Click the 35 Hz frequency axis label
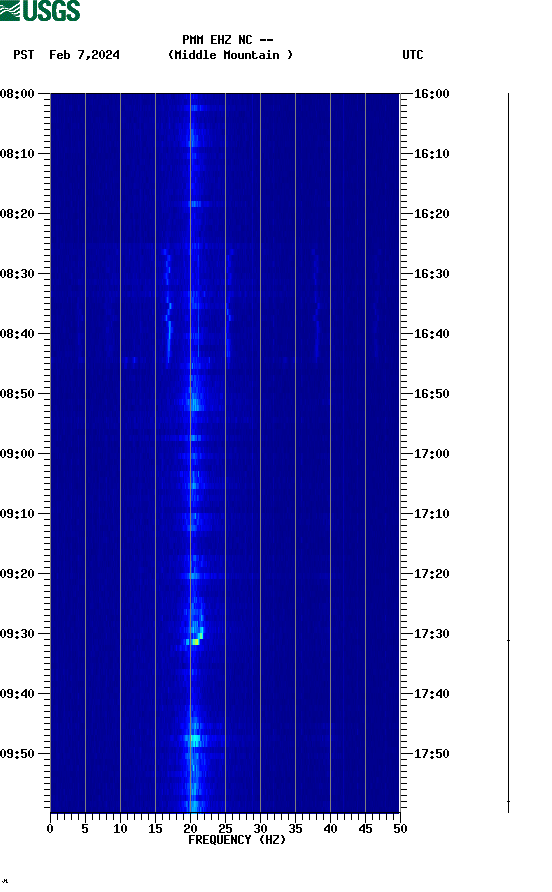Viewport: 552px width, 892px height. 295,829
